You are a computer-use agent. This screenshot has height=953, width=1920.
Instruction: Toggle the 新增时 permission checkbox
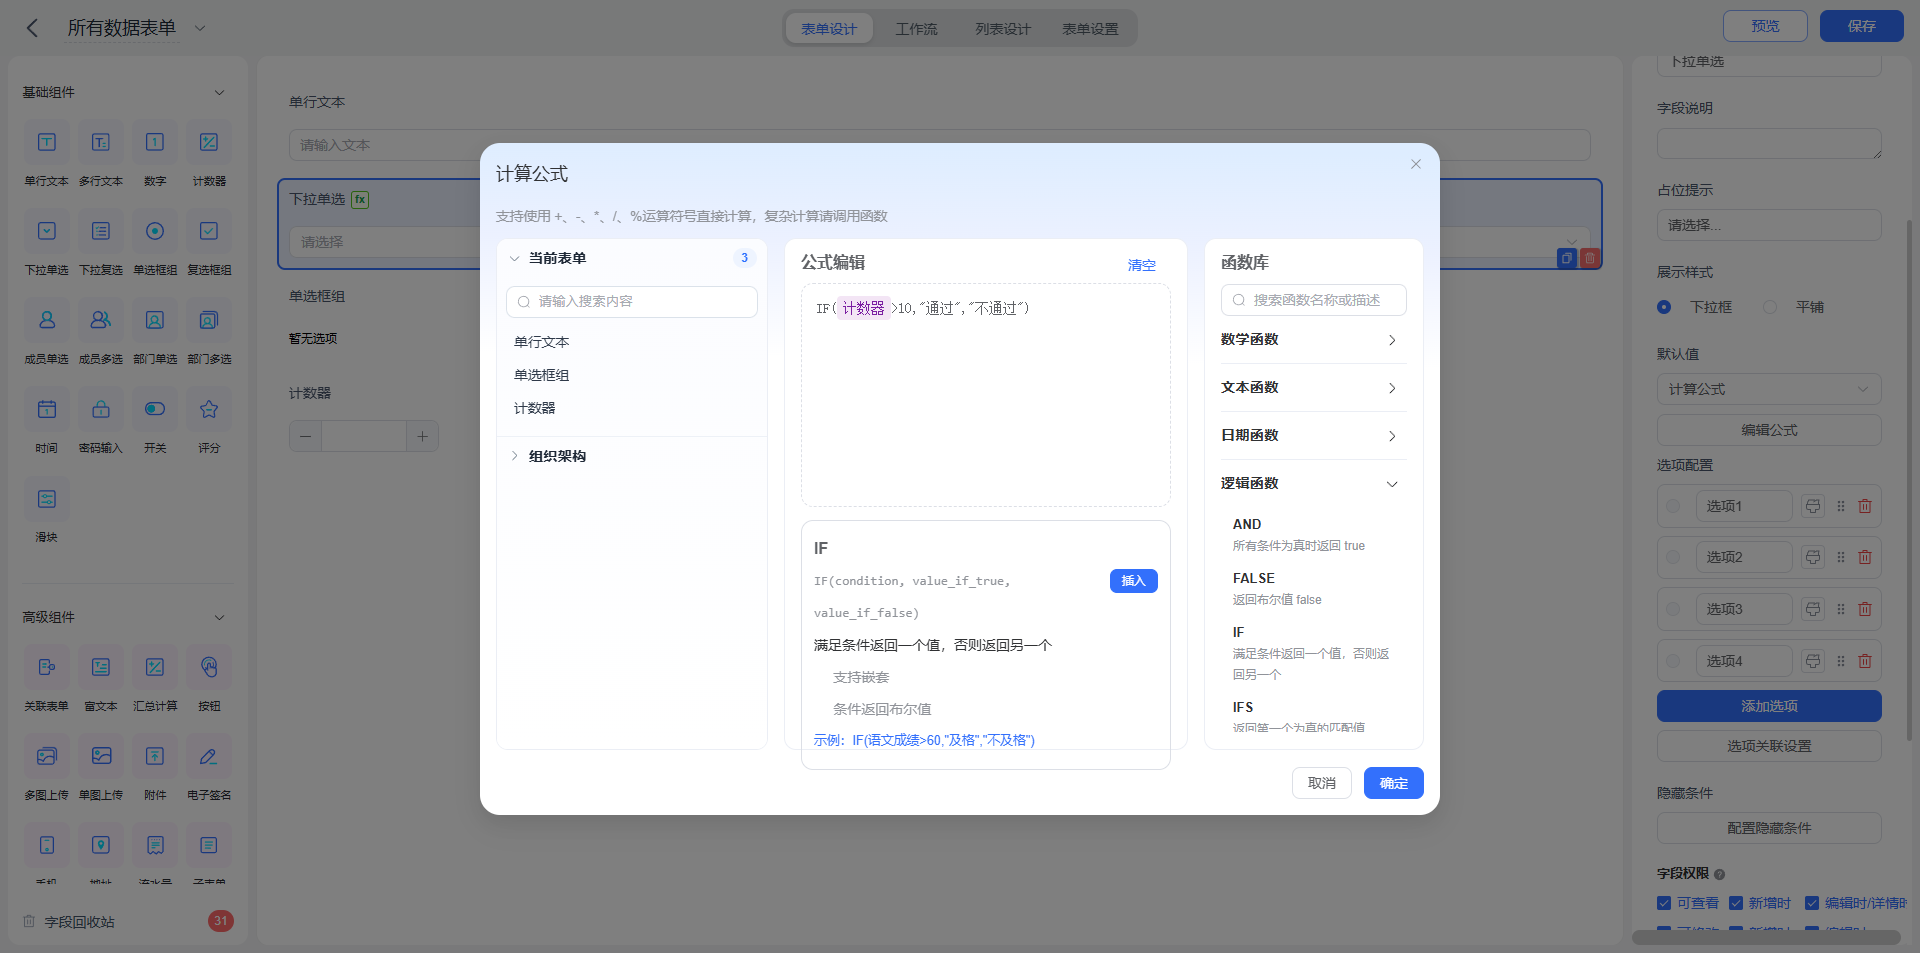click(x=1736, y=903)
